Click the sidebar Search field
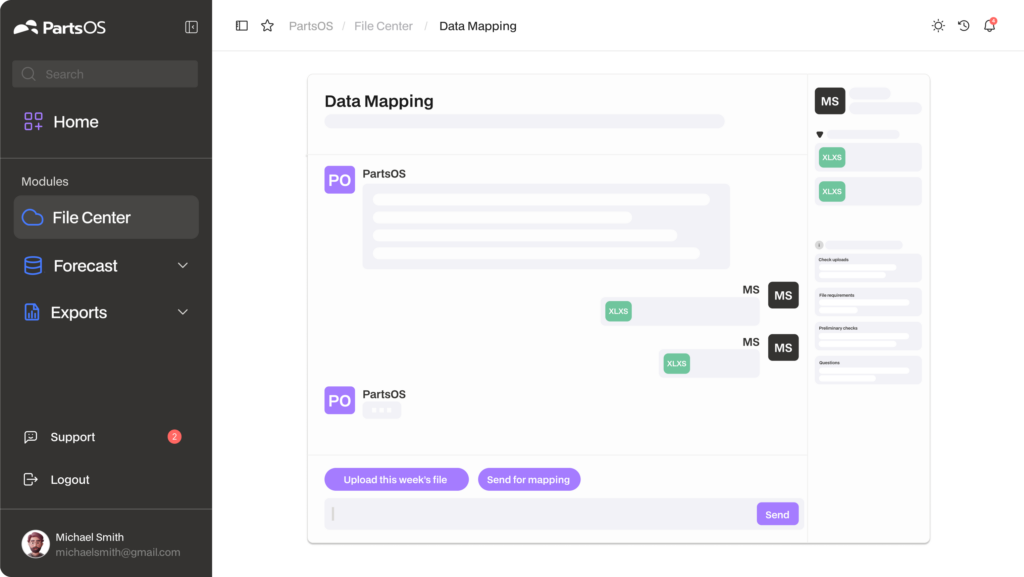 pos(105,74)
